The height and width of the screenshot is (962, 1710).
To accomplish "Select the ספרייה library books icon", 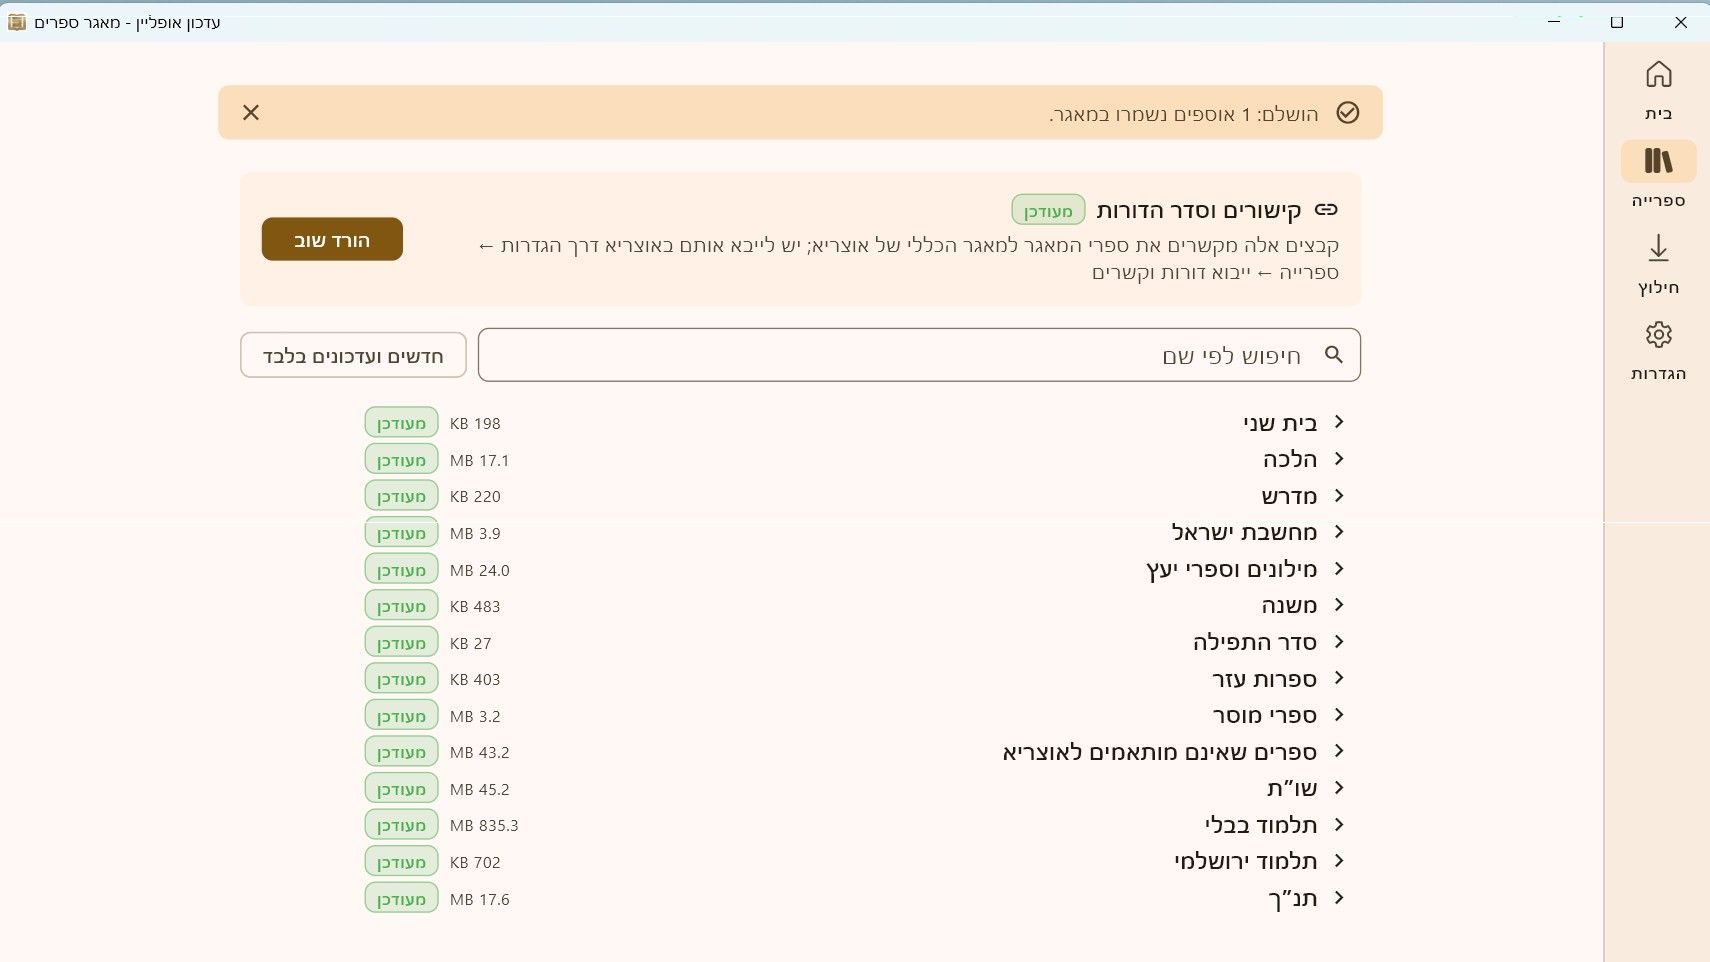I will point(1658,161).
